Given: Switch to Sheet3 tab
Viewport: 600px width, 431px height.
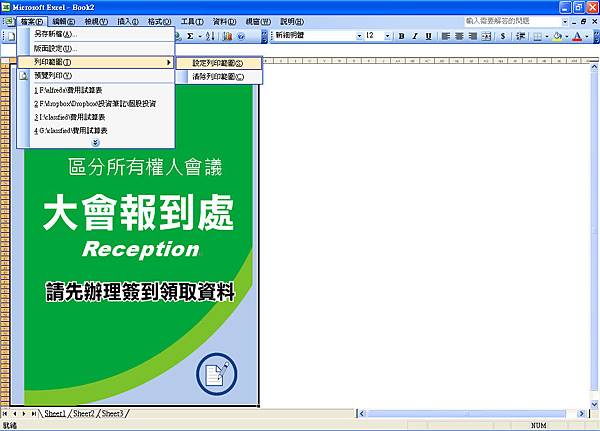Looking at the screenshot, I should (x=112, y=413).
